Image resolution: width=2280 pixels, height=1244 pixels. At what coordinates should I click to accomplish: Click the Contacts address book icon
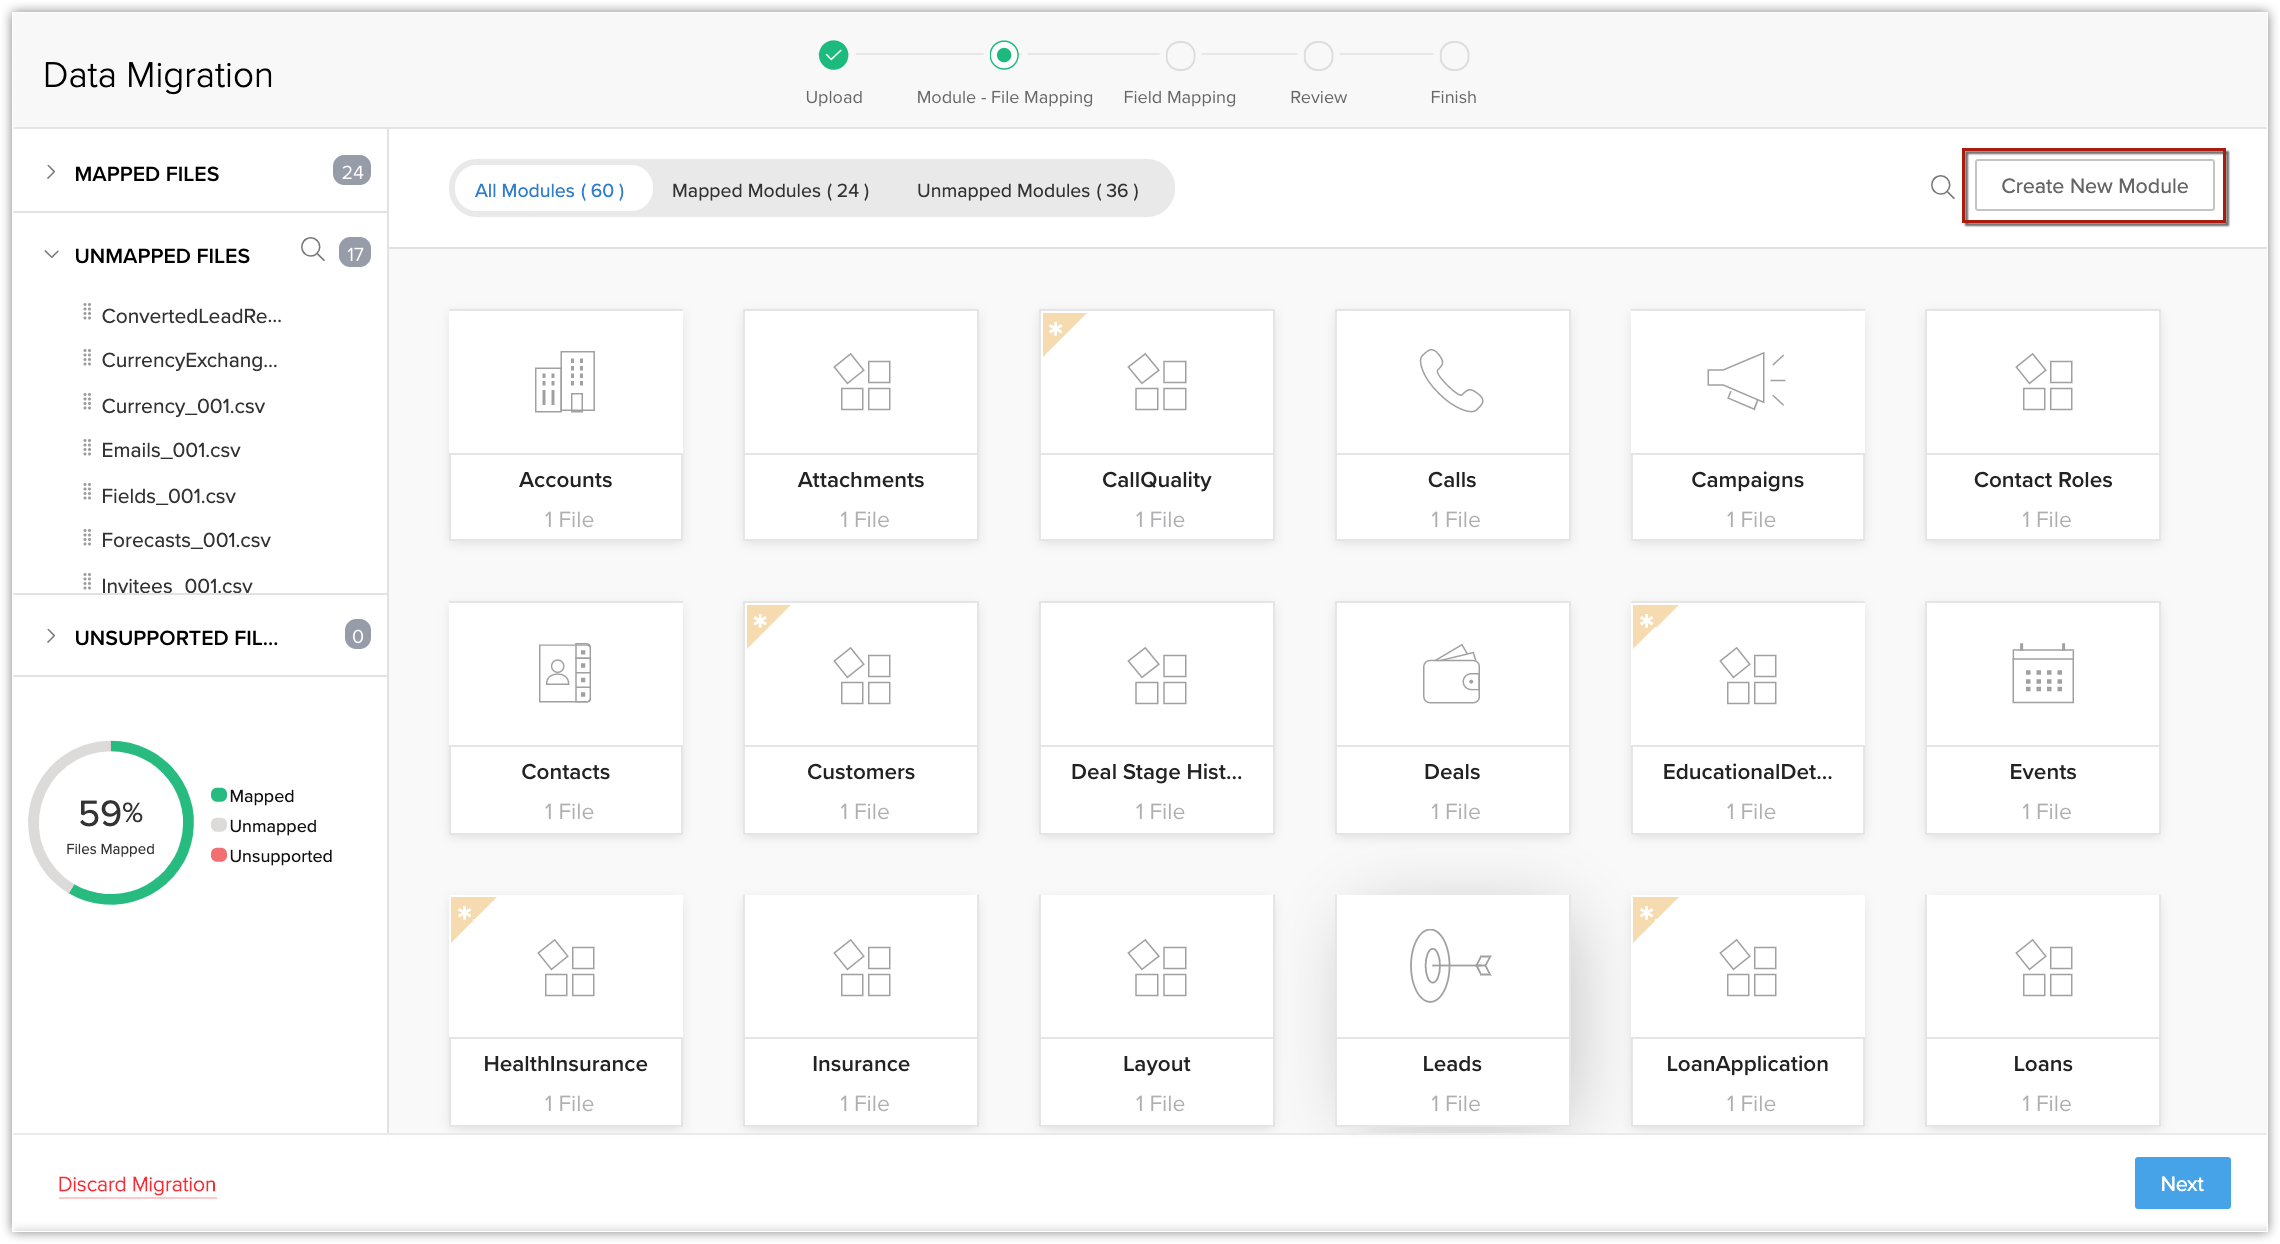[565, 673]
